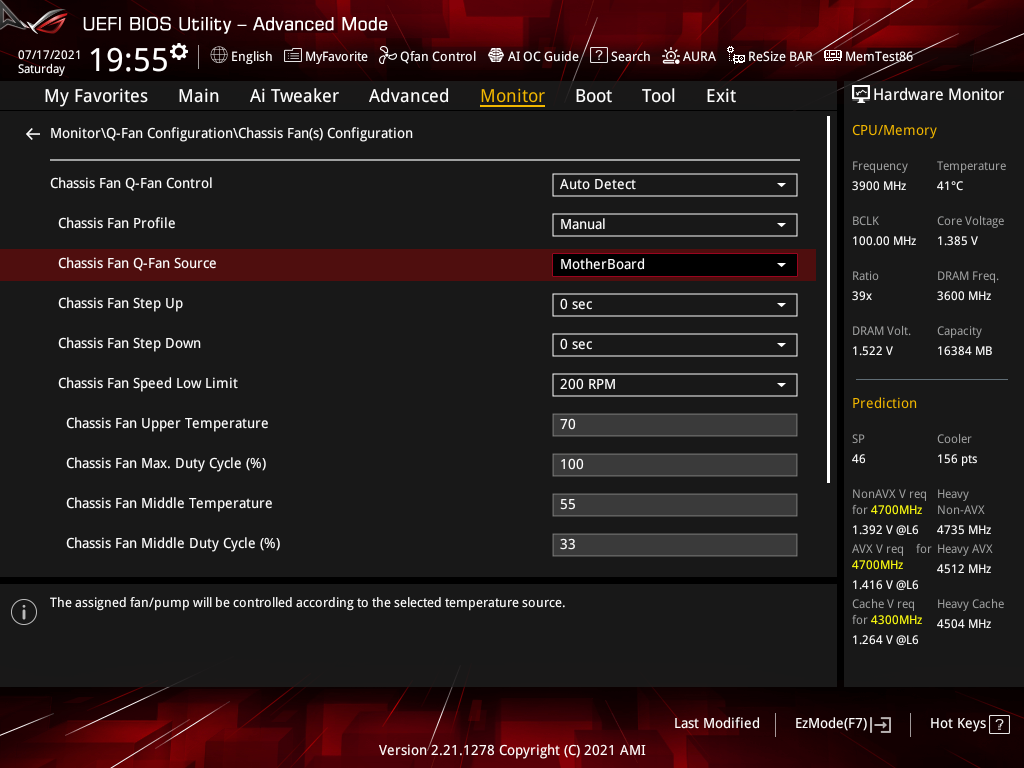Viewport: 1024px width, 768px height.
Task: Click the Hot Keys question mark icon
Action: tap(999, 724)
